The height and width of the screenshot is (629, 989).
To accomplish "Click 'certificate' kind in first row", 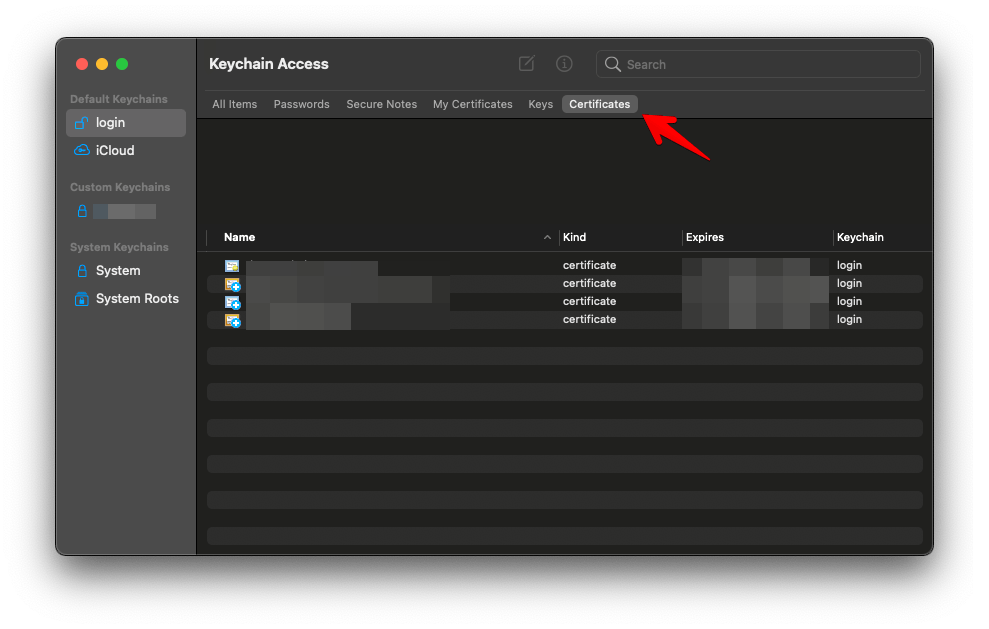I will (589, 266).
